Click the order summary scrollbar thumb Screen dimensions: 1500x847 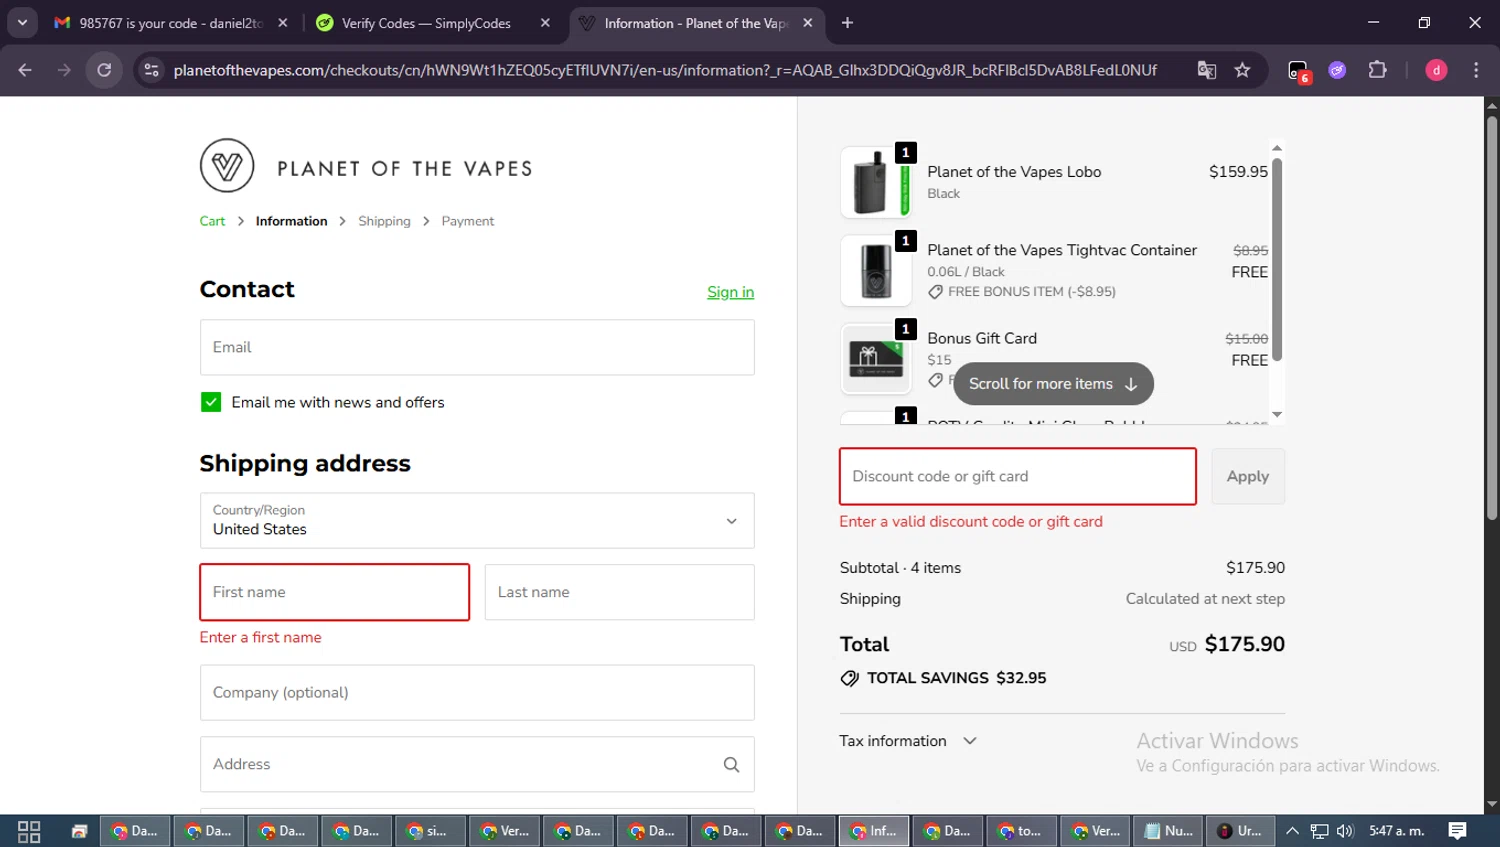tap(1277, 260)
